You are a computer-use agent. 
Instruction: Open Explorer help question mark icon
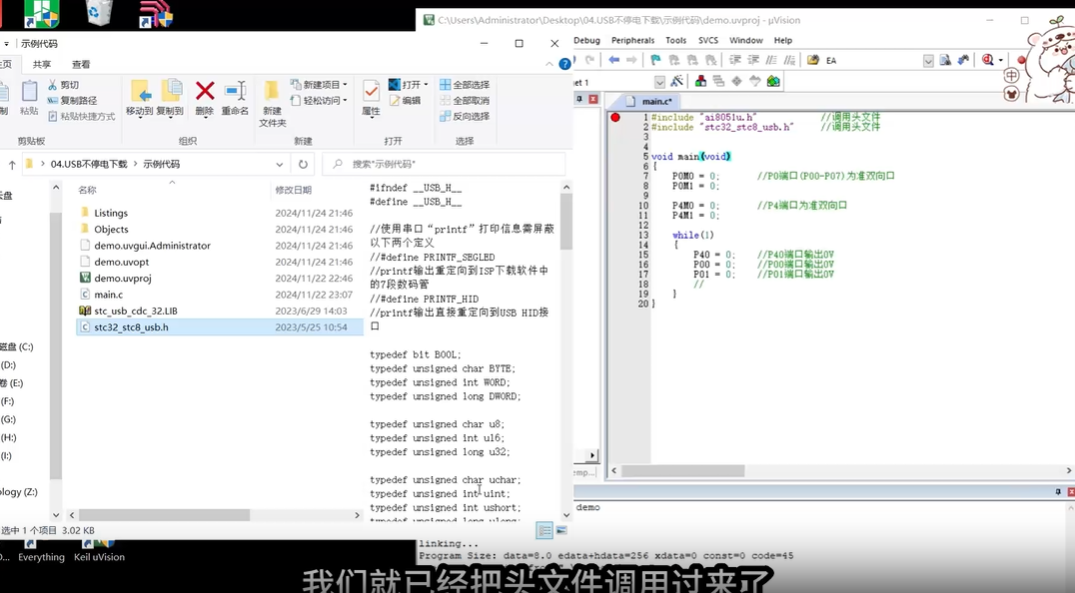(565, 64)
